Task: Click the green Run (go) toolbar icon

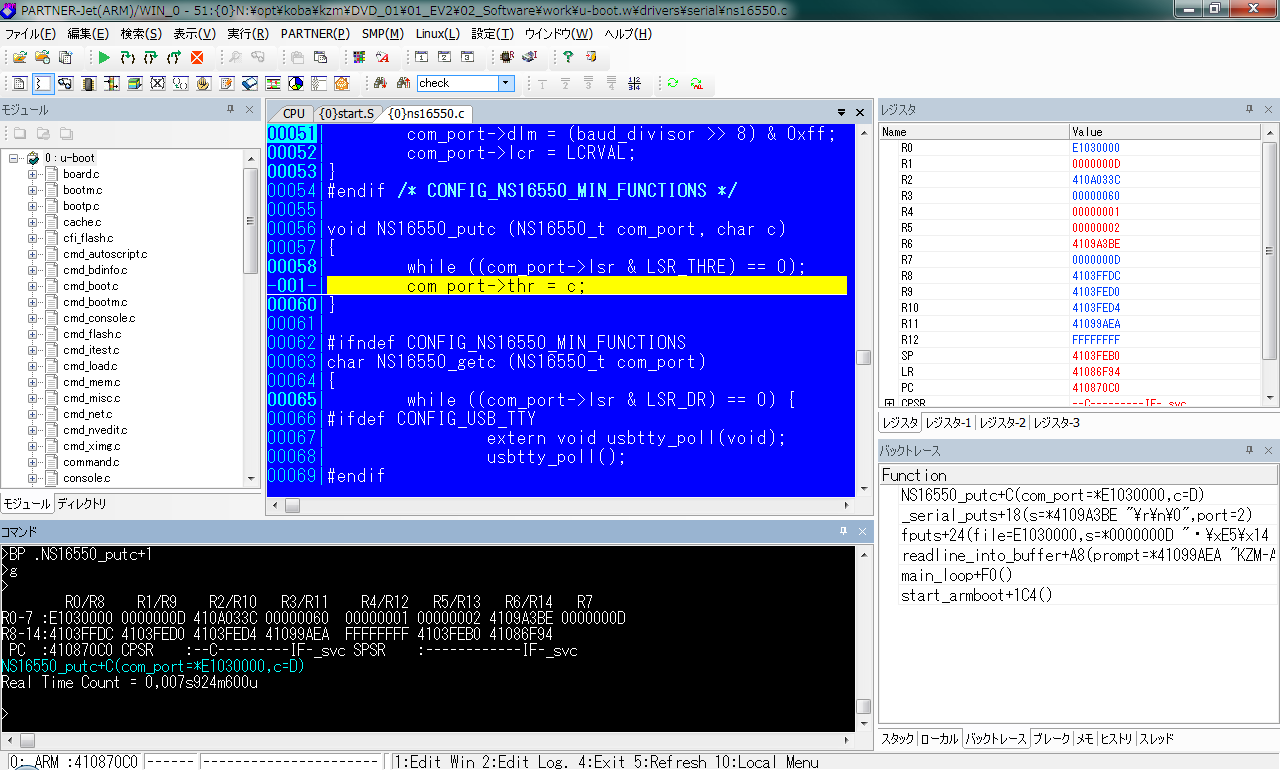Action: [x=104, y=58]
